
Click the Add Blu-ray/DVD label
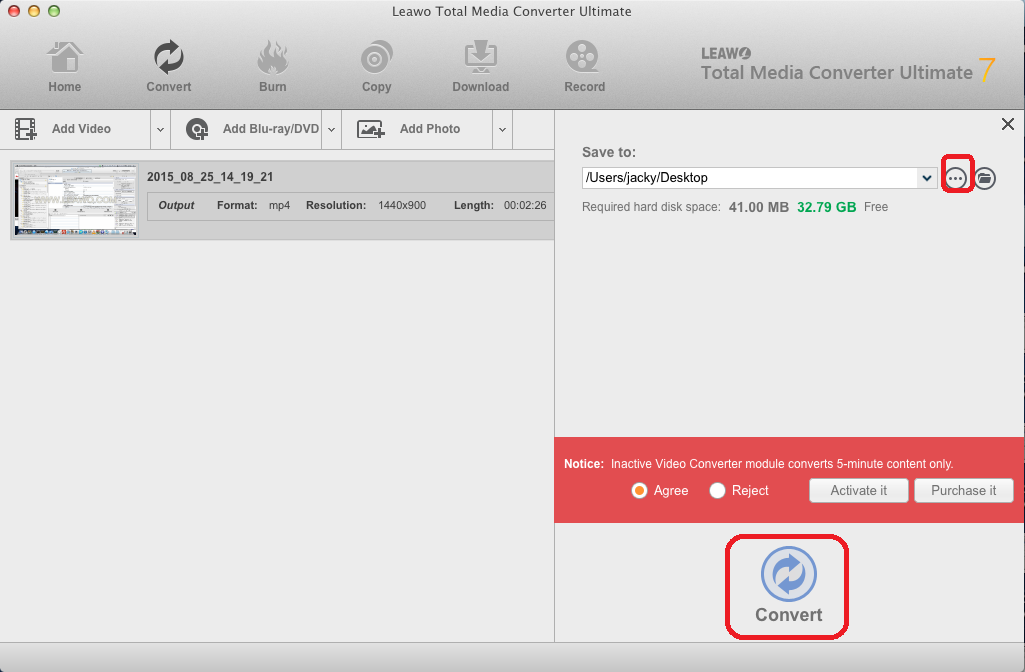271,129
